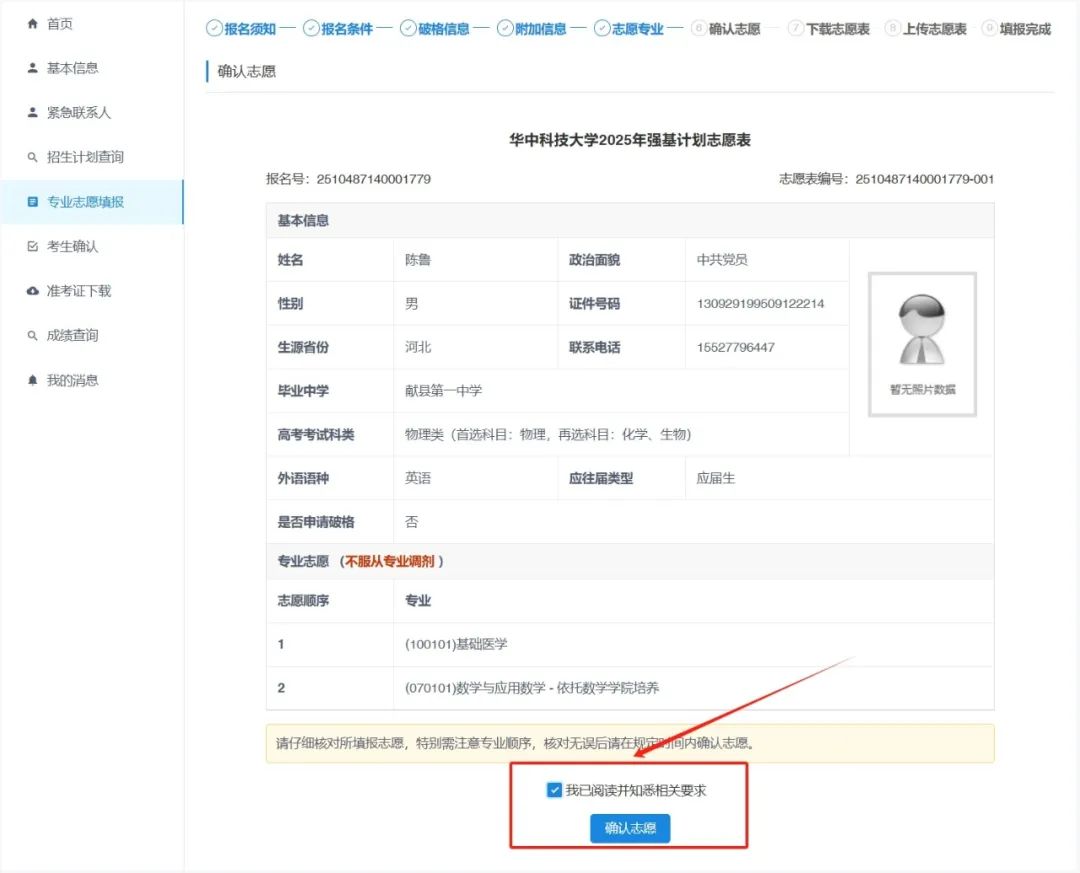
Task: Click the home icon in sidebar
Action: tap(32, 24)
